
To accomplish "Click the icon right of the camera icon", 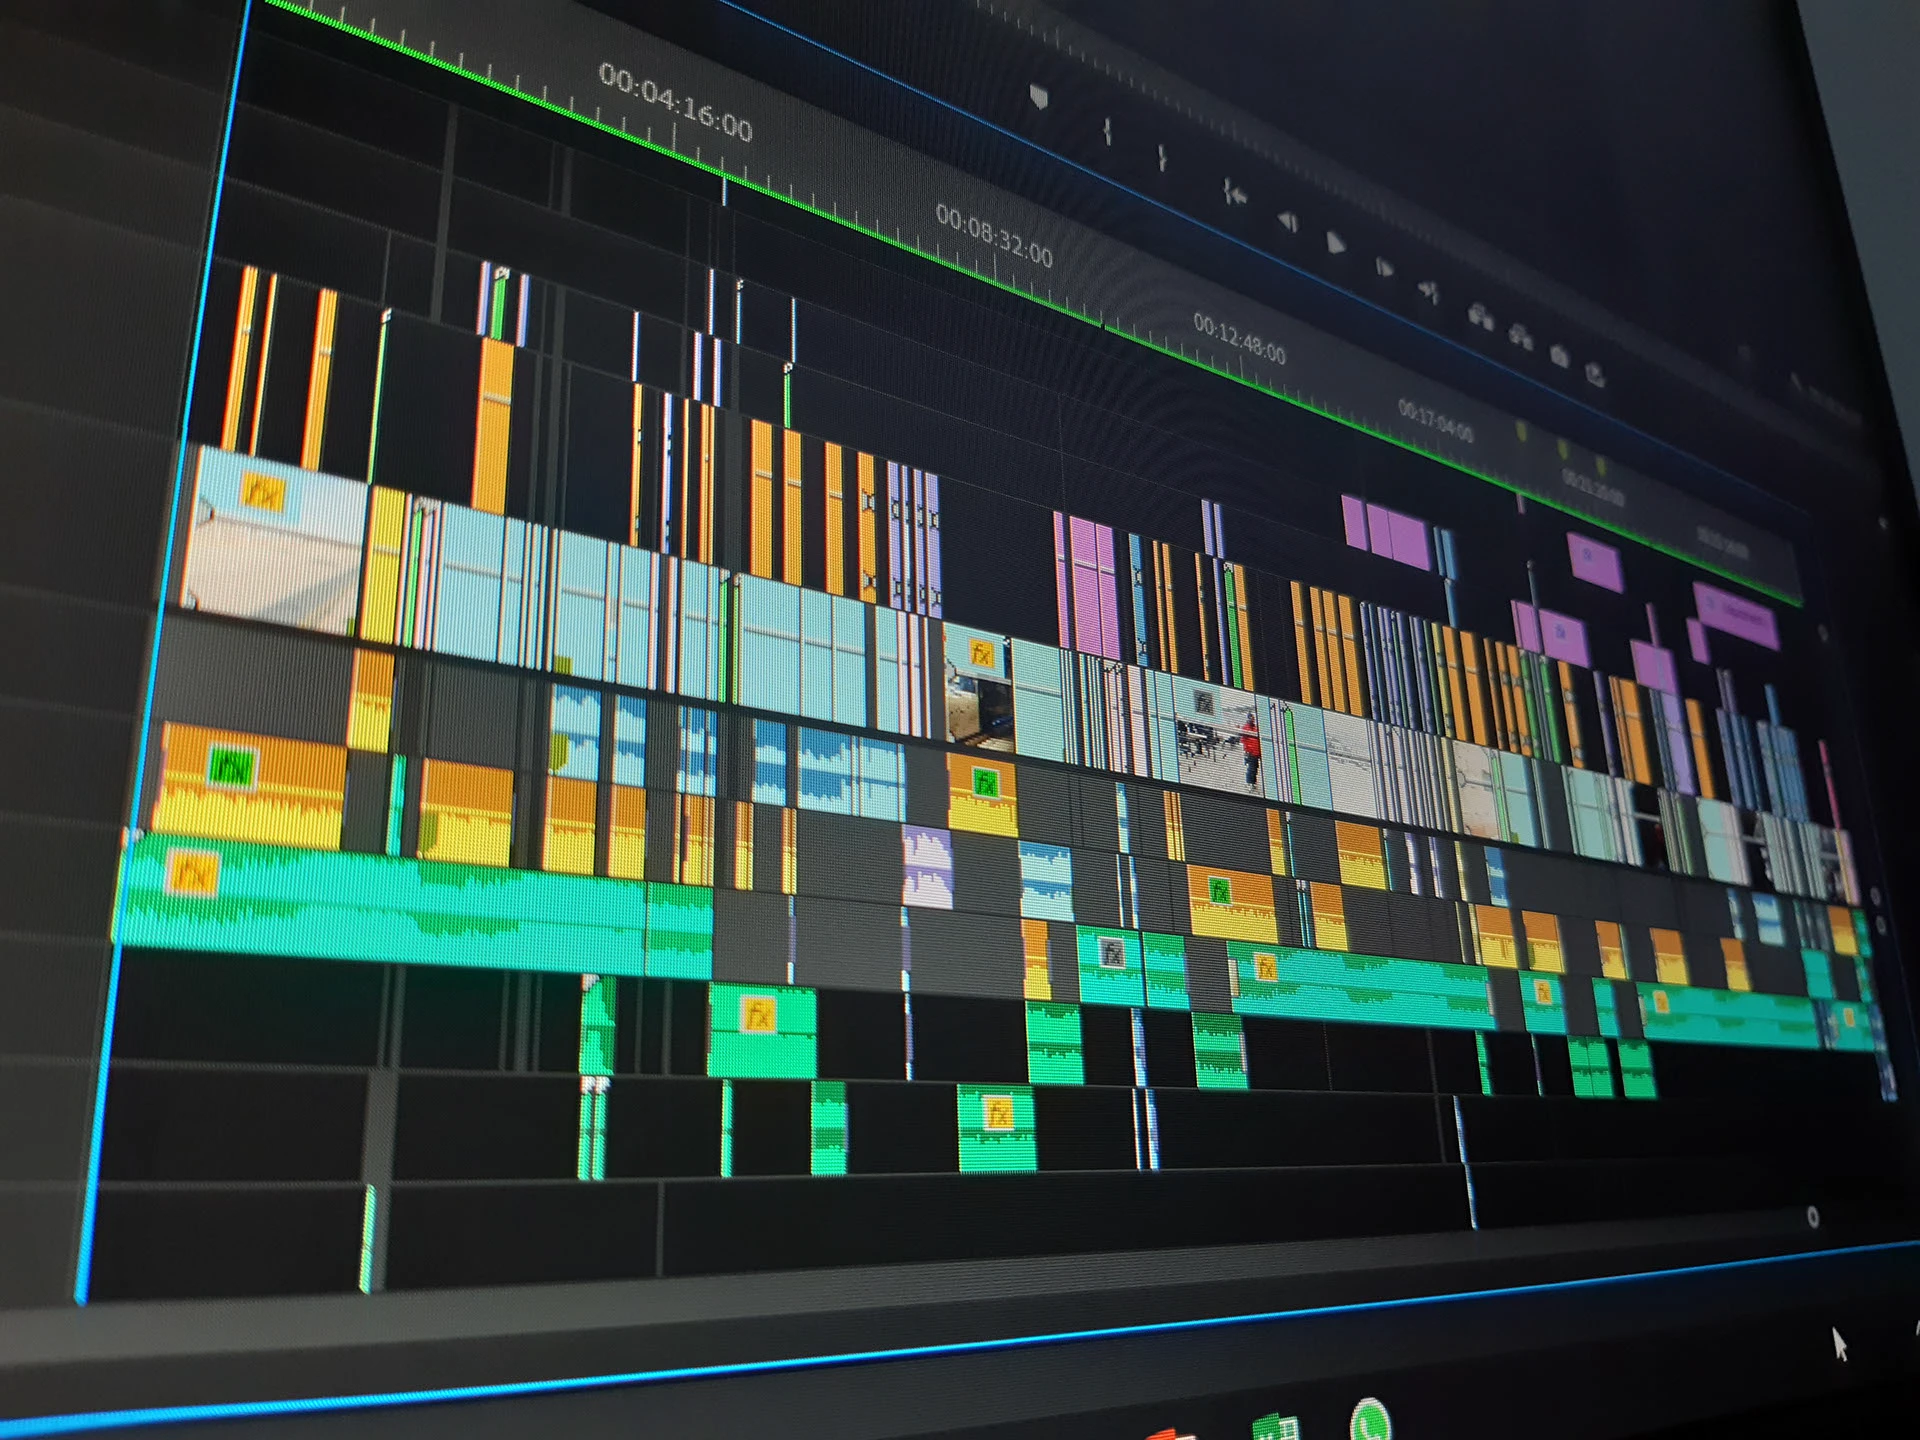I will [1596, 374].
